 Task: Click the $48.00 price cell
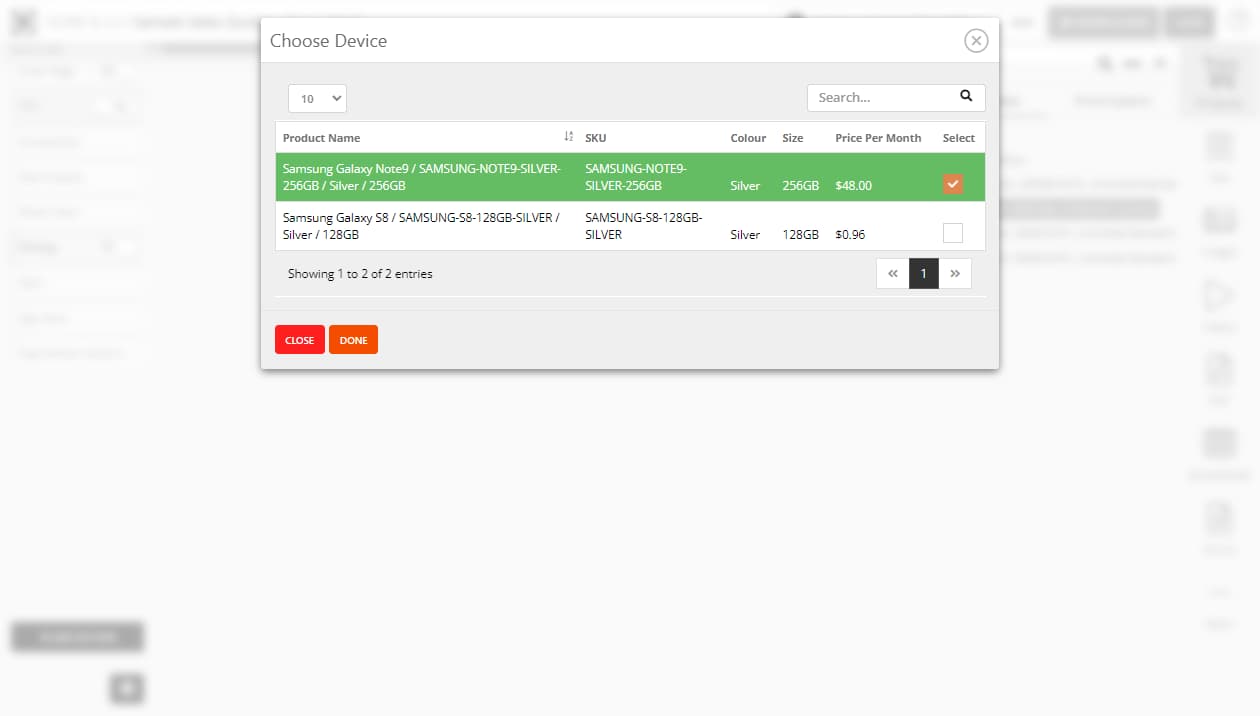853,186
